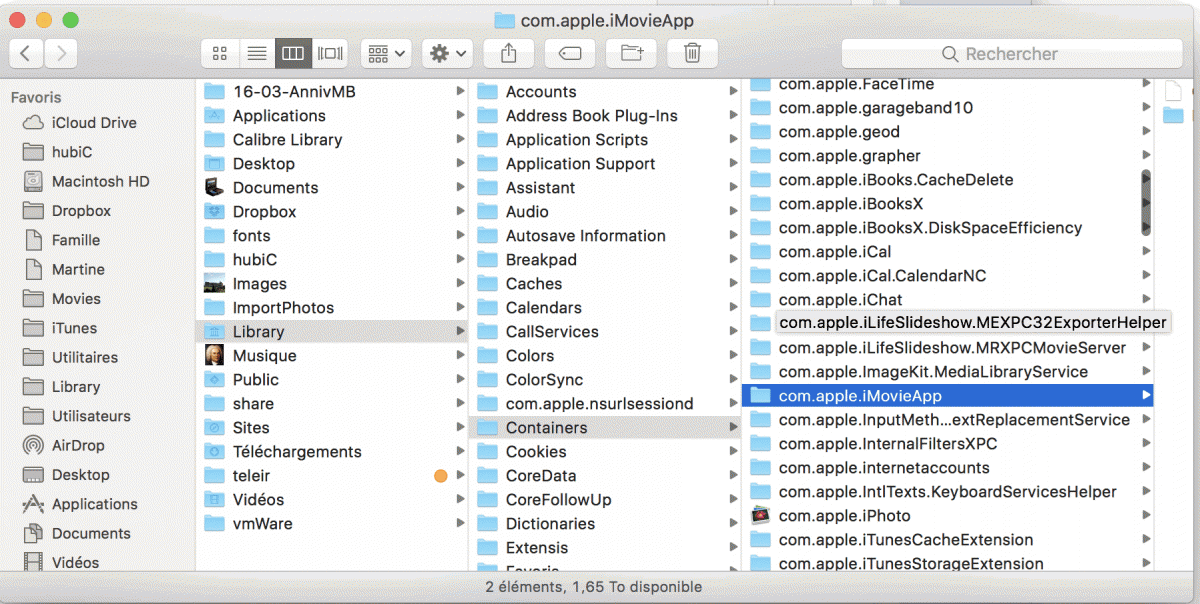Click the containers column vertical scrollbar
Image resolution: width=1200 pixels, height=604 pixels.
1146,202
